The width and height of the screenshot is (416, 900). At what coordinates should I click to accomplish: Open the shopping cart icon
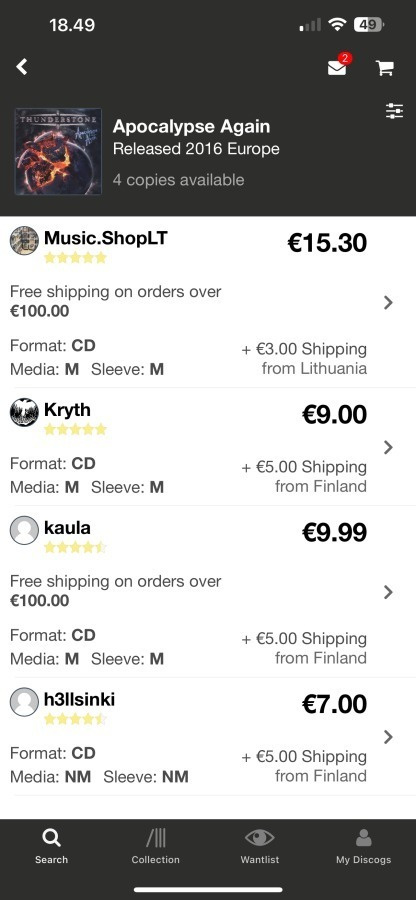pyautogui.click(x=384, y=68)
